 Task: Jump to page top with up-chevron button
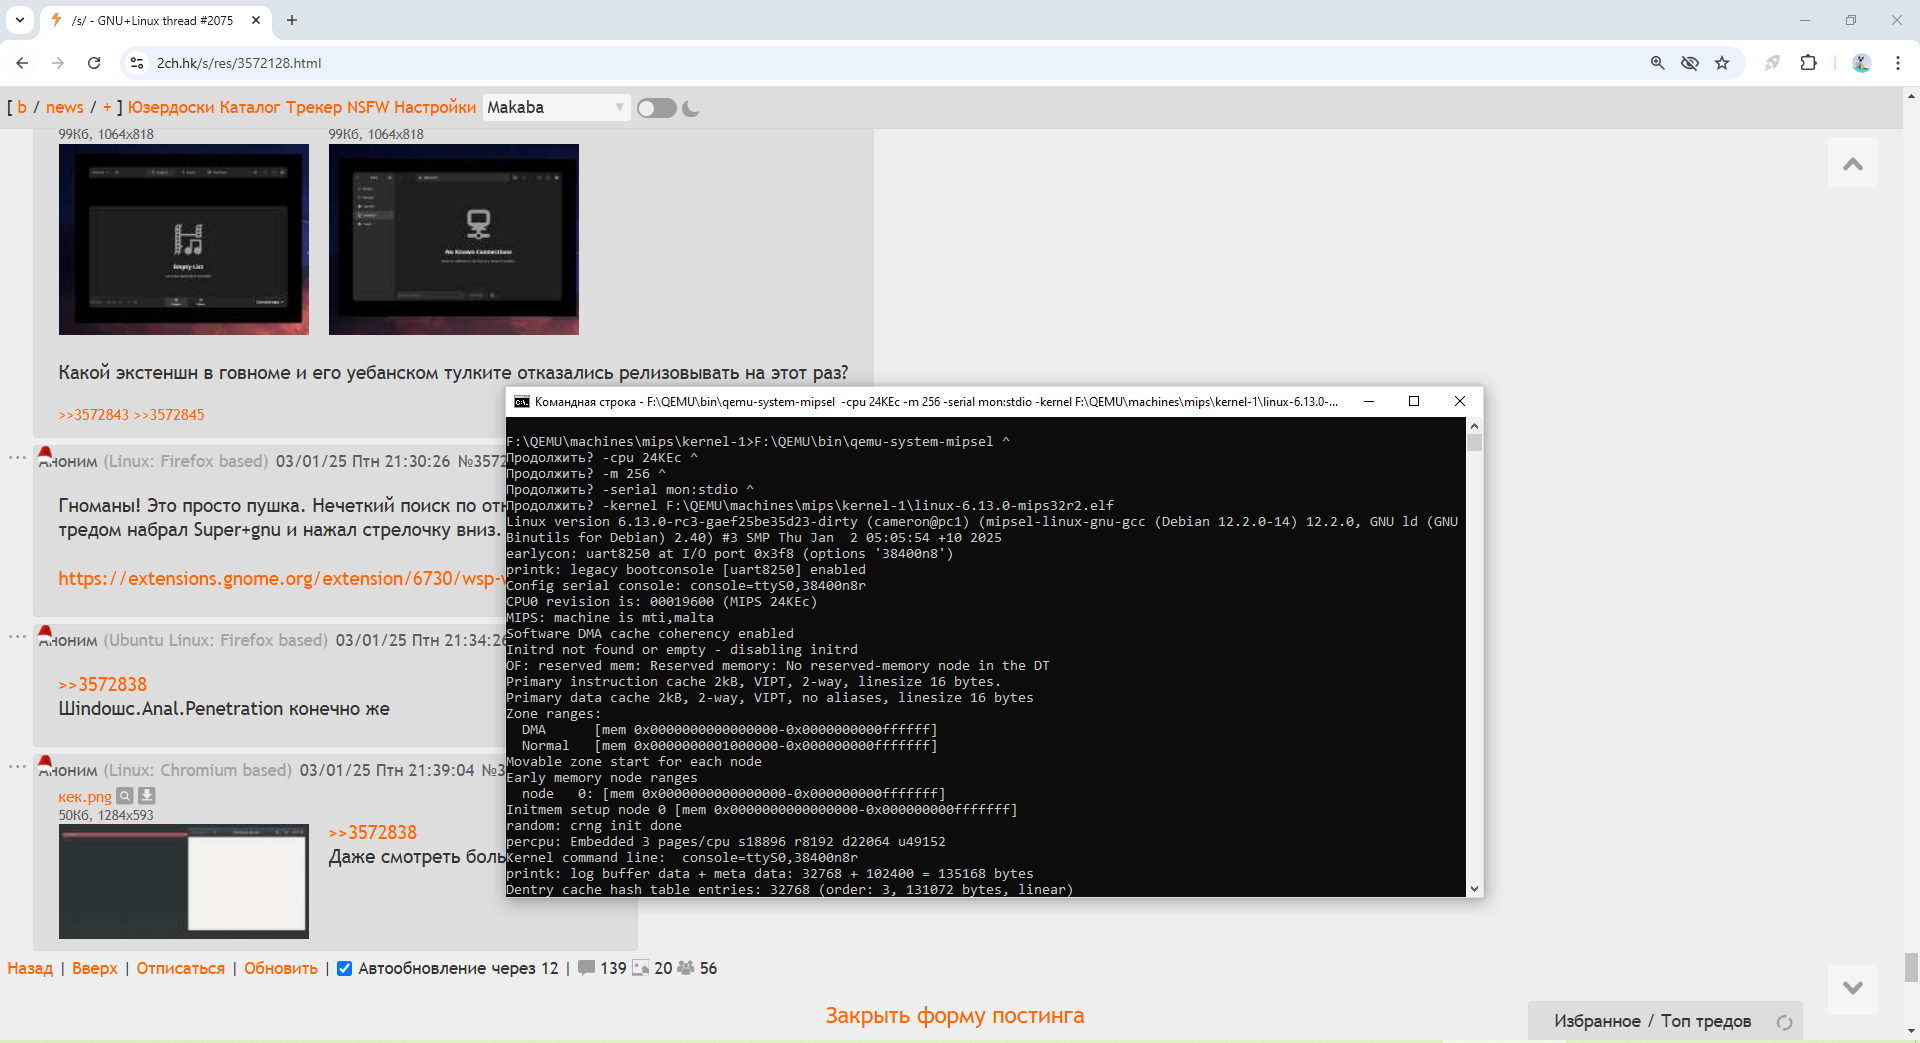point(1853,163)
